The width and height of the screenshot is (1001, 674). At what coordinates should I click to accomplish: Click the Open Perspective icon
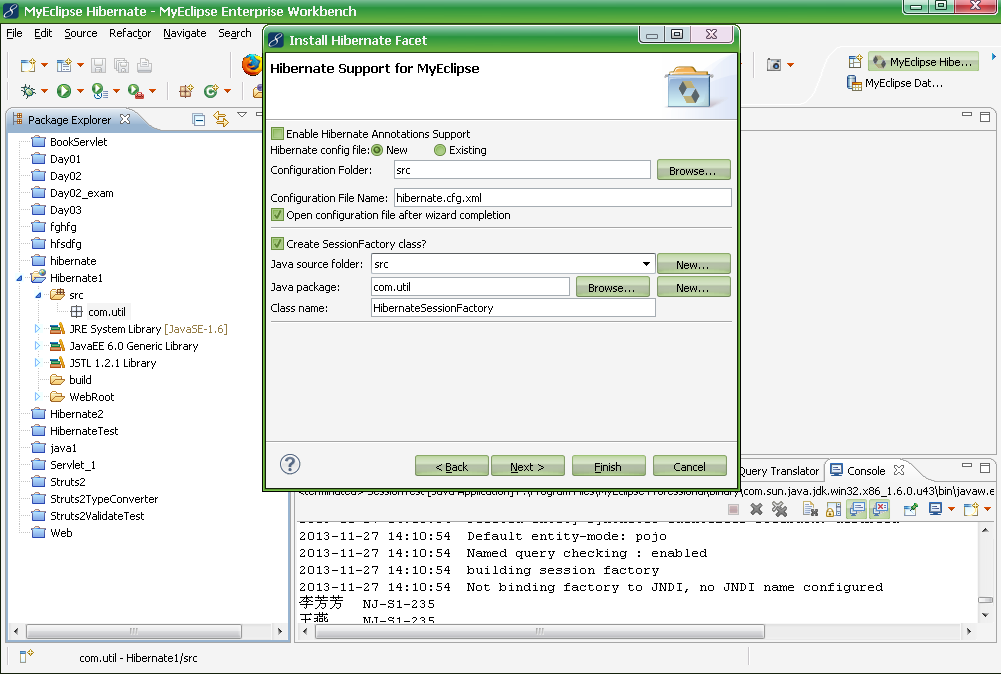(x=855, y=62)
